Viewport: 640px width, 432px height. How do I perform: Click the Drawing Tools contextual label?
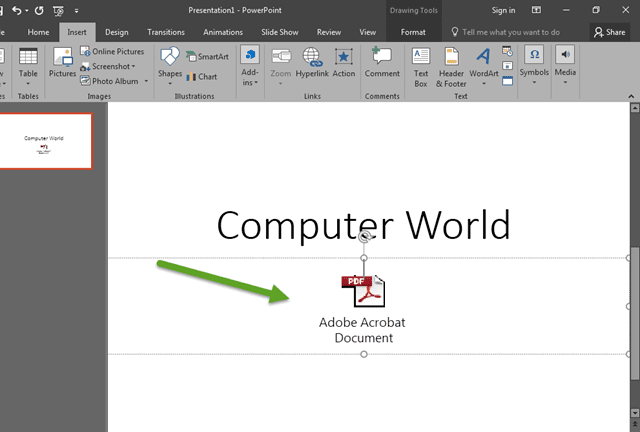[413, 11]
